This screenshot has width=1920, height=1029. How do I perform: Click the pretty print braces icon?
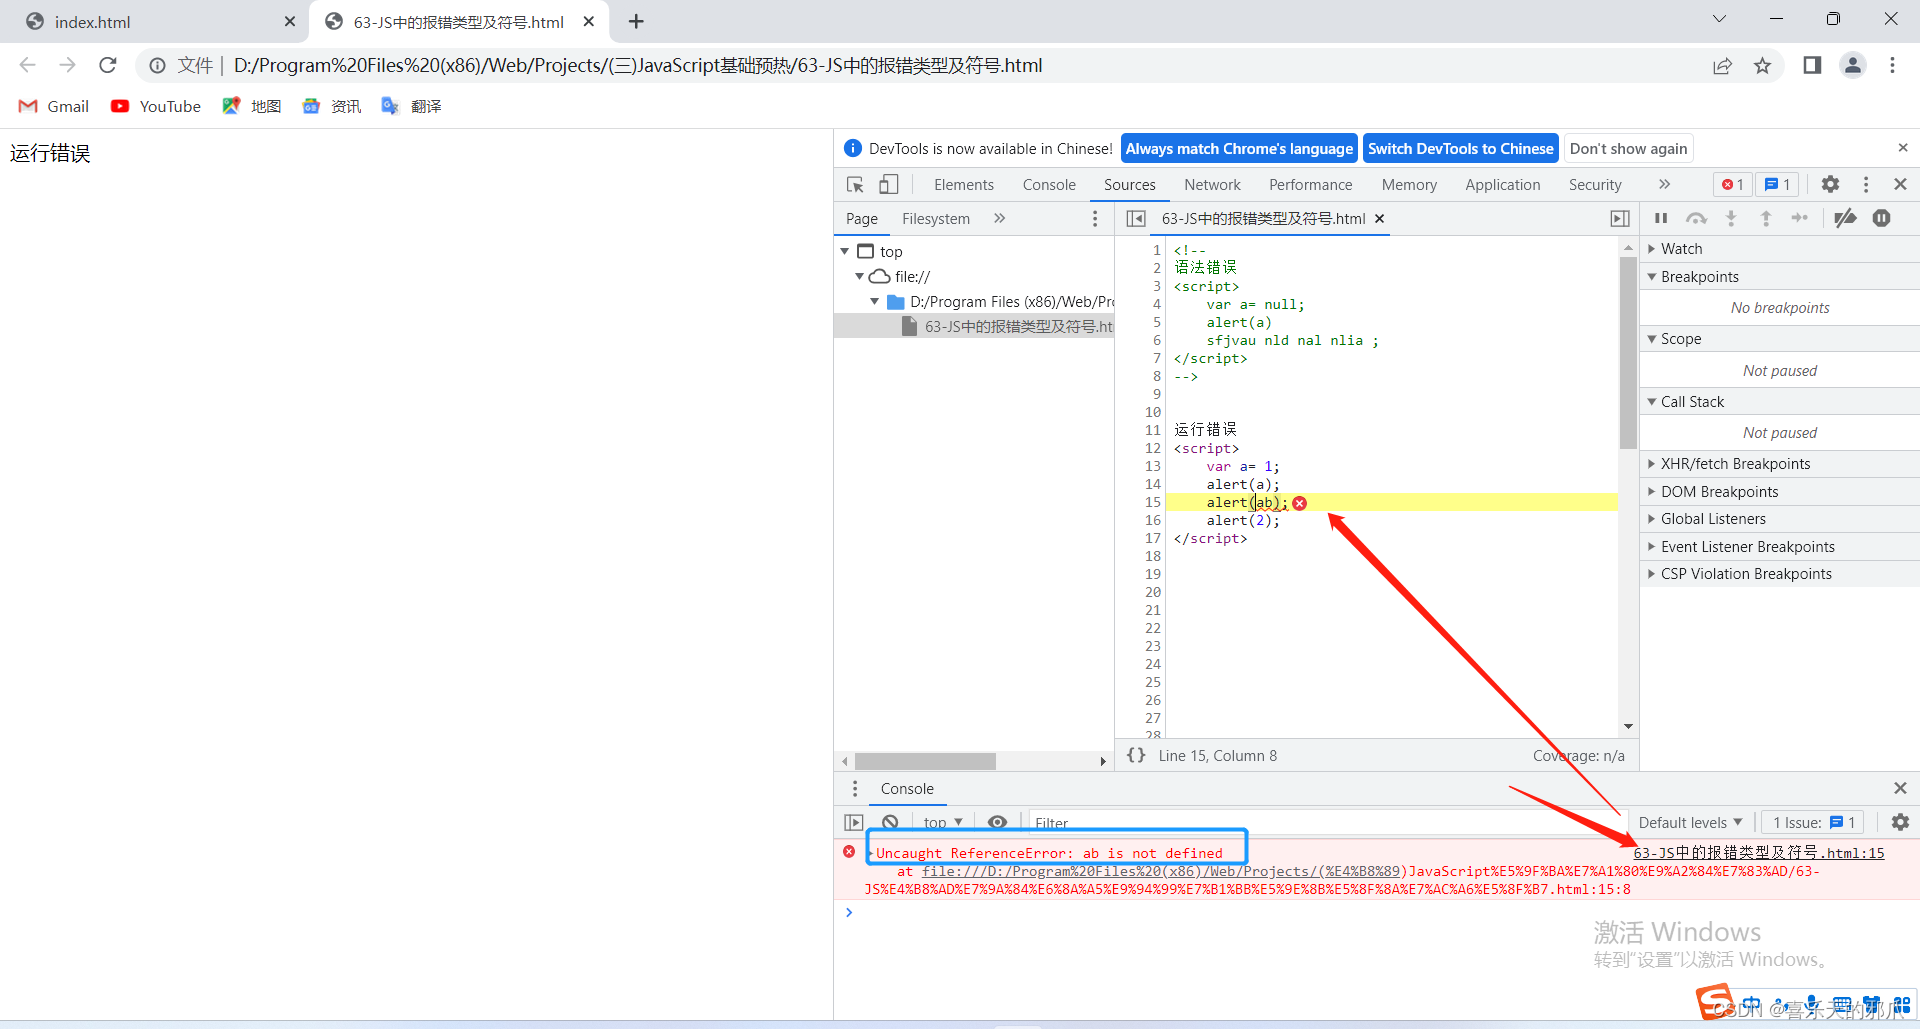(x=1136, y=756)
